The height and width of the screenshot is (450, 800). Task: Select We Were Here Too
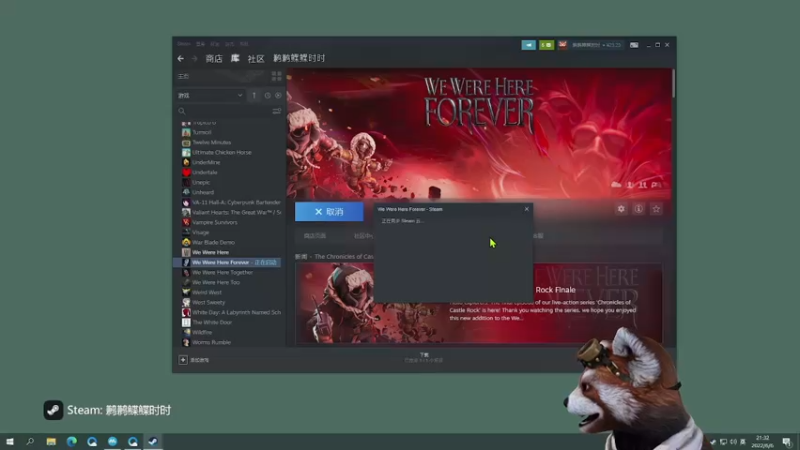216,282
